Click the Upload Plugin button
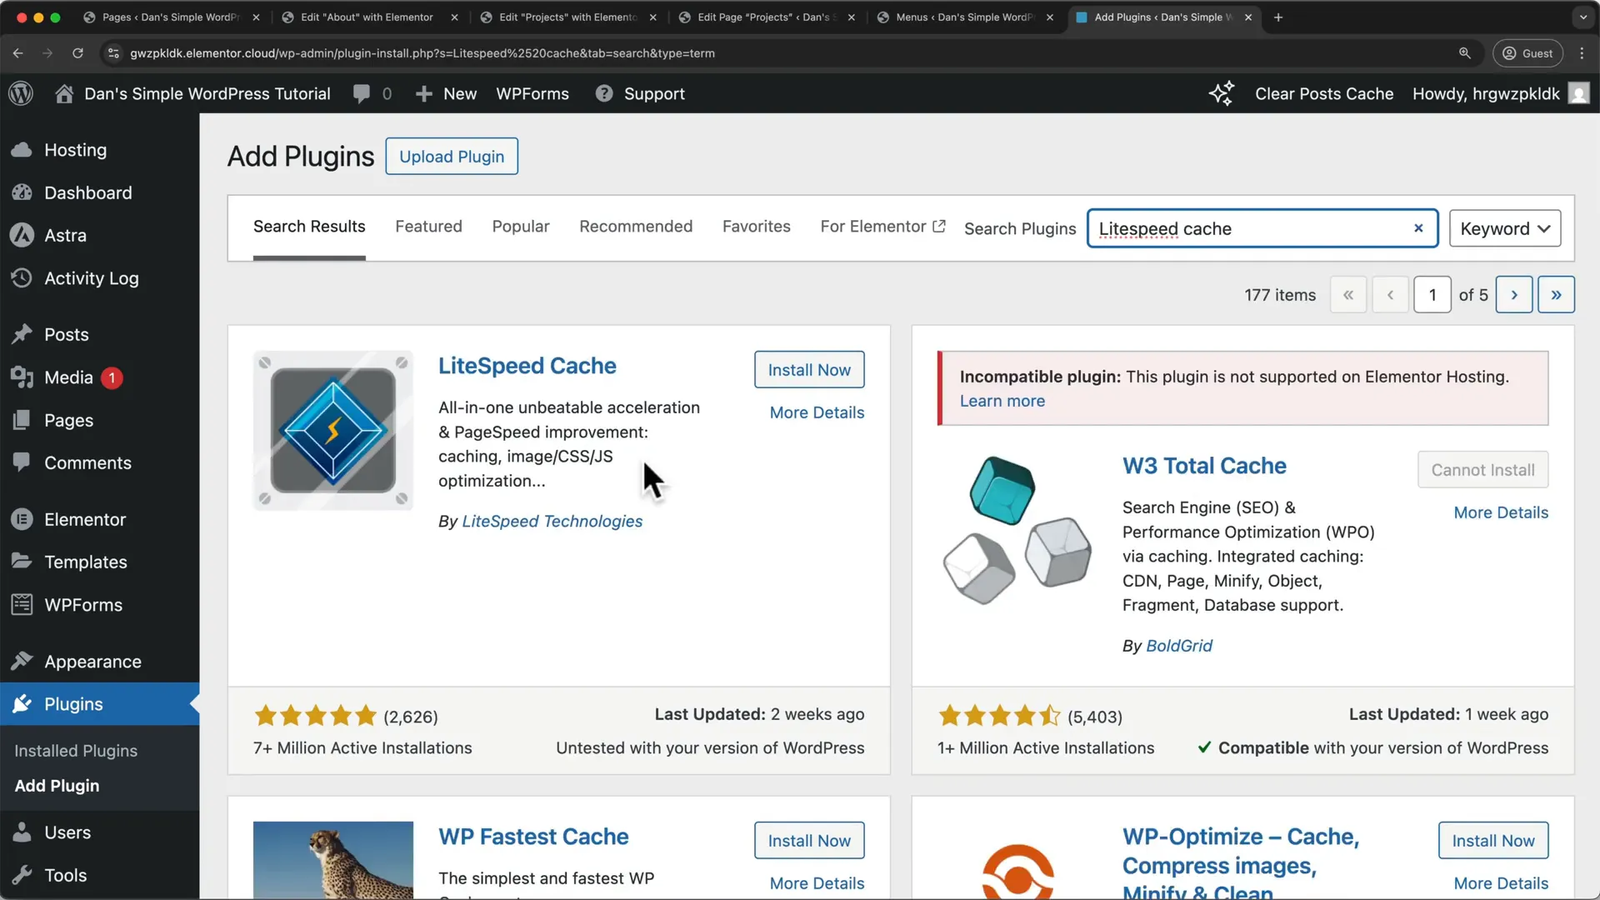Image resolution: width=1600 pixels, height=900 pixels. tap(452, 156)
